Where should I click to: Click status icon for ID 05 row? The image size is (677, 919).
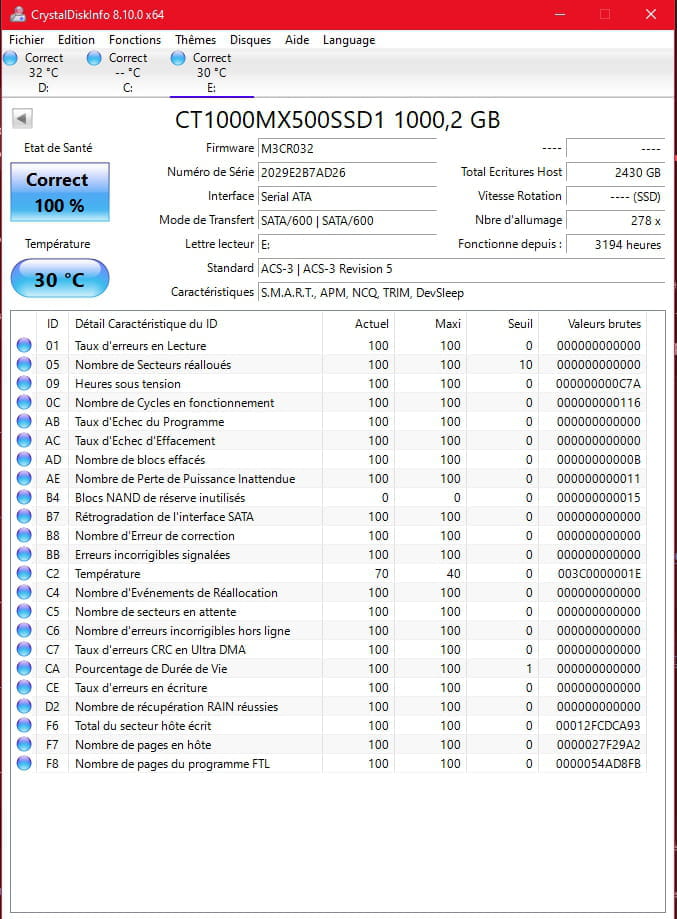[24, 364]
